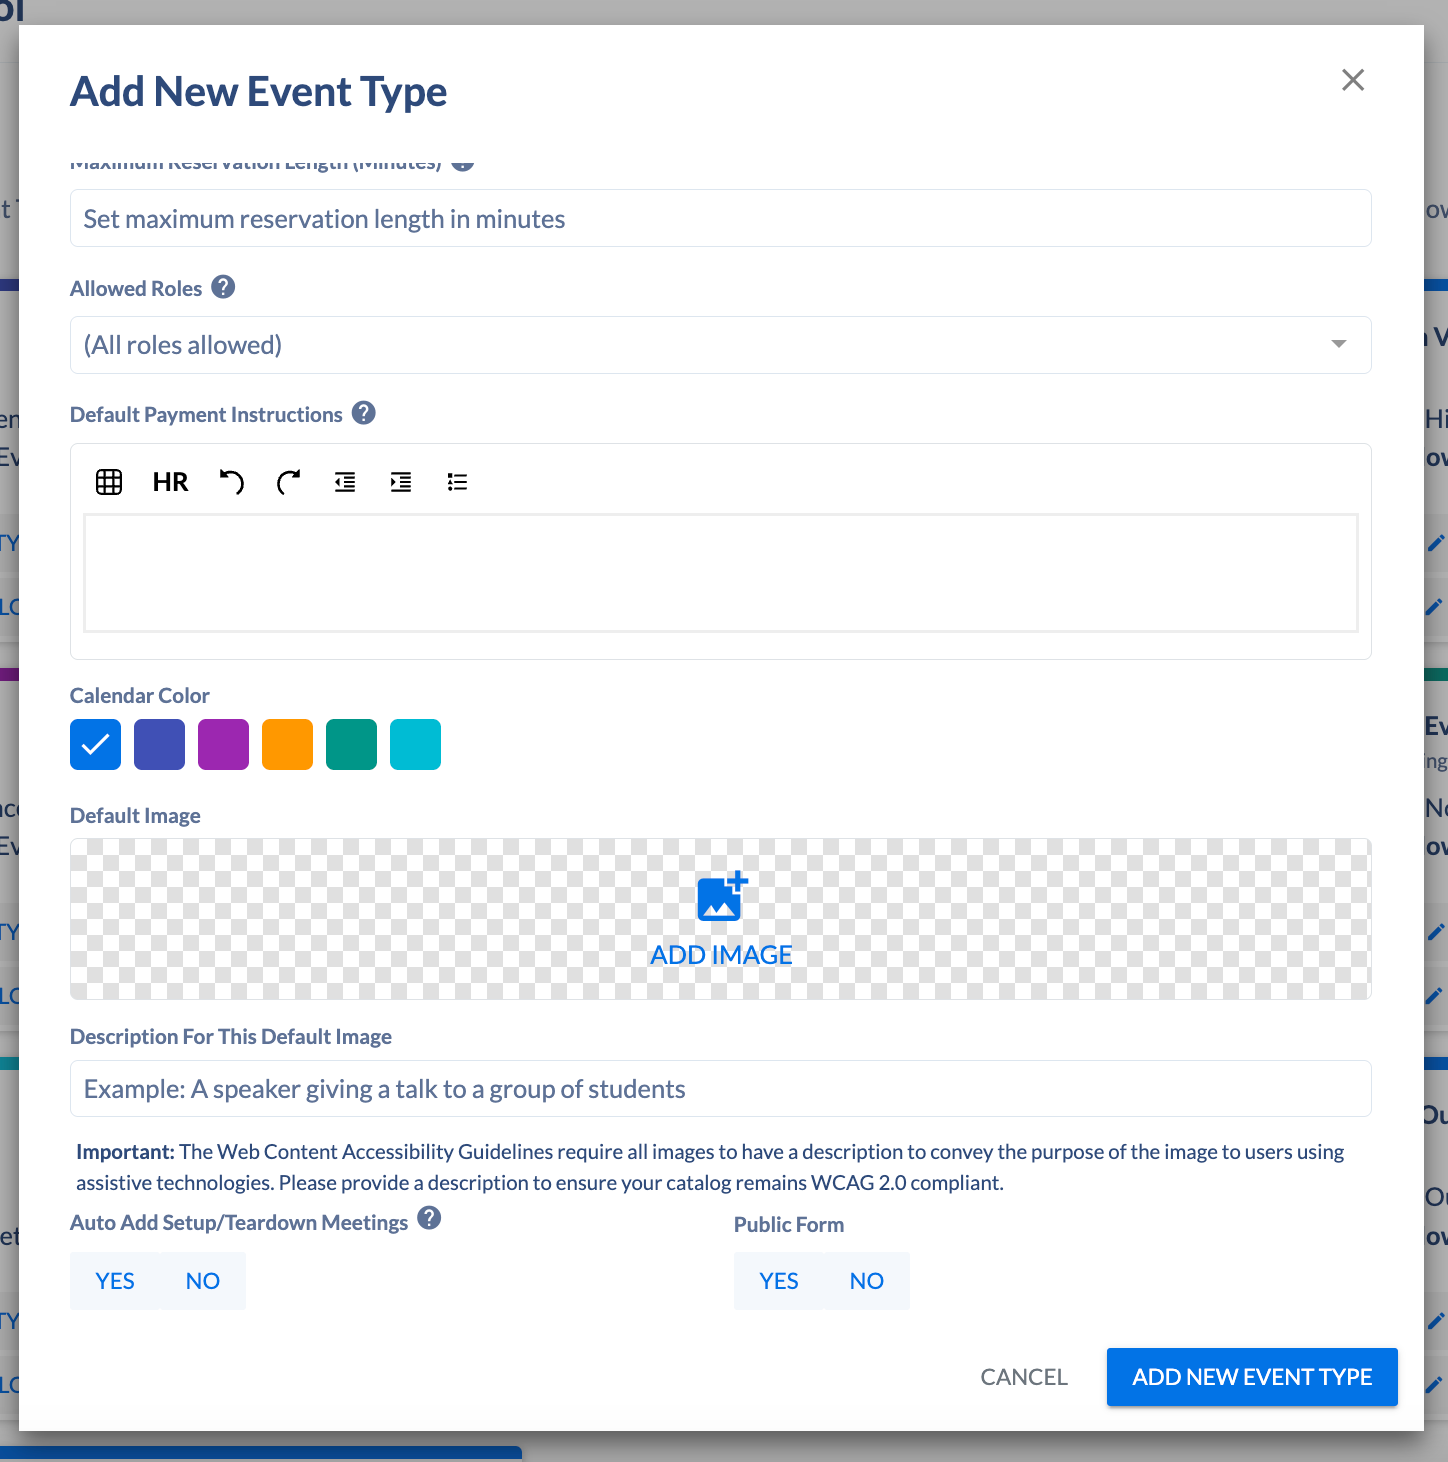Click the ADD IMAGE link
This screenshot has height=1462, width=1448.
pyautogui.click(x=721, y=955)
